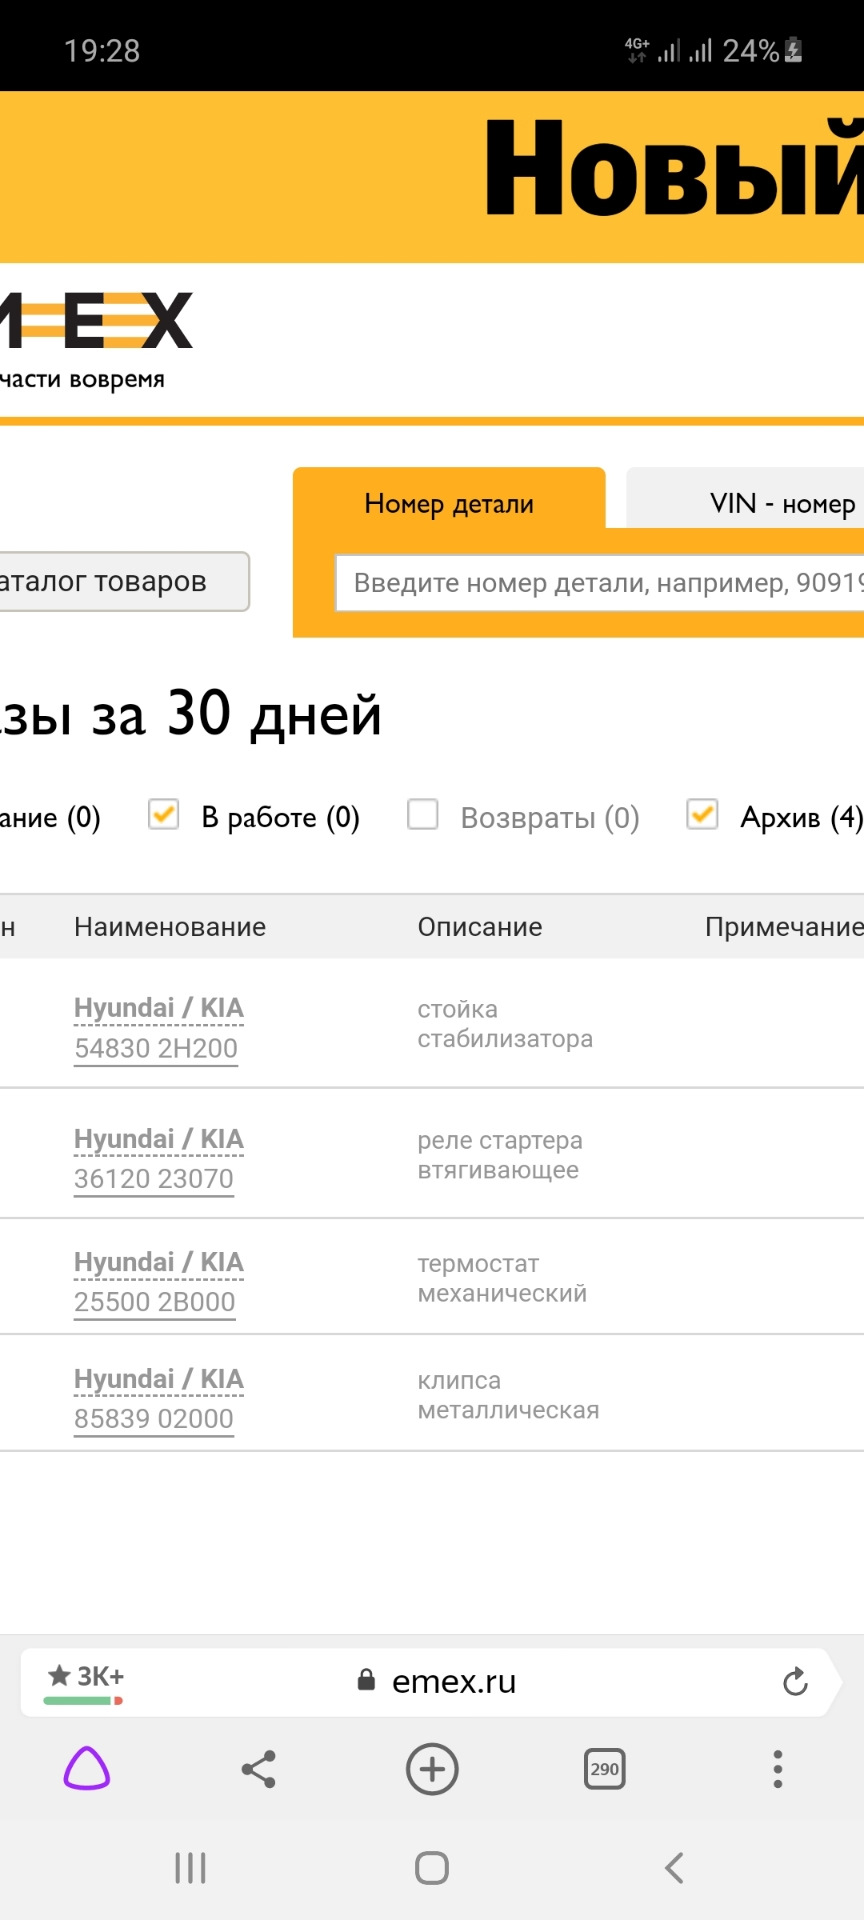Open part number 36120 23070 link
The image size is (864, 1920).
click(154, 1179)
